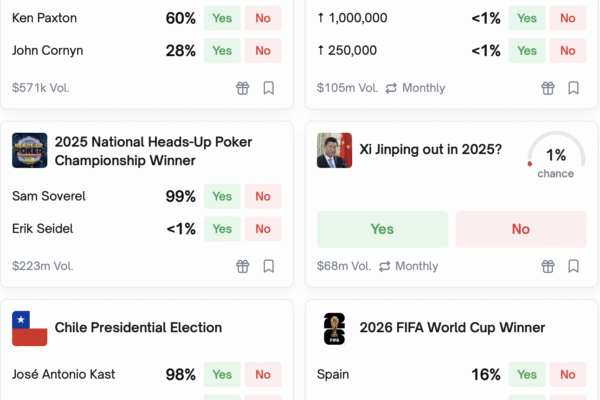Select Yes for Spain to win
The height and width of the screenshot is (400, 600).
pyautogui.click(x=527, y=374)
